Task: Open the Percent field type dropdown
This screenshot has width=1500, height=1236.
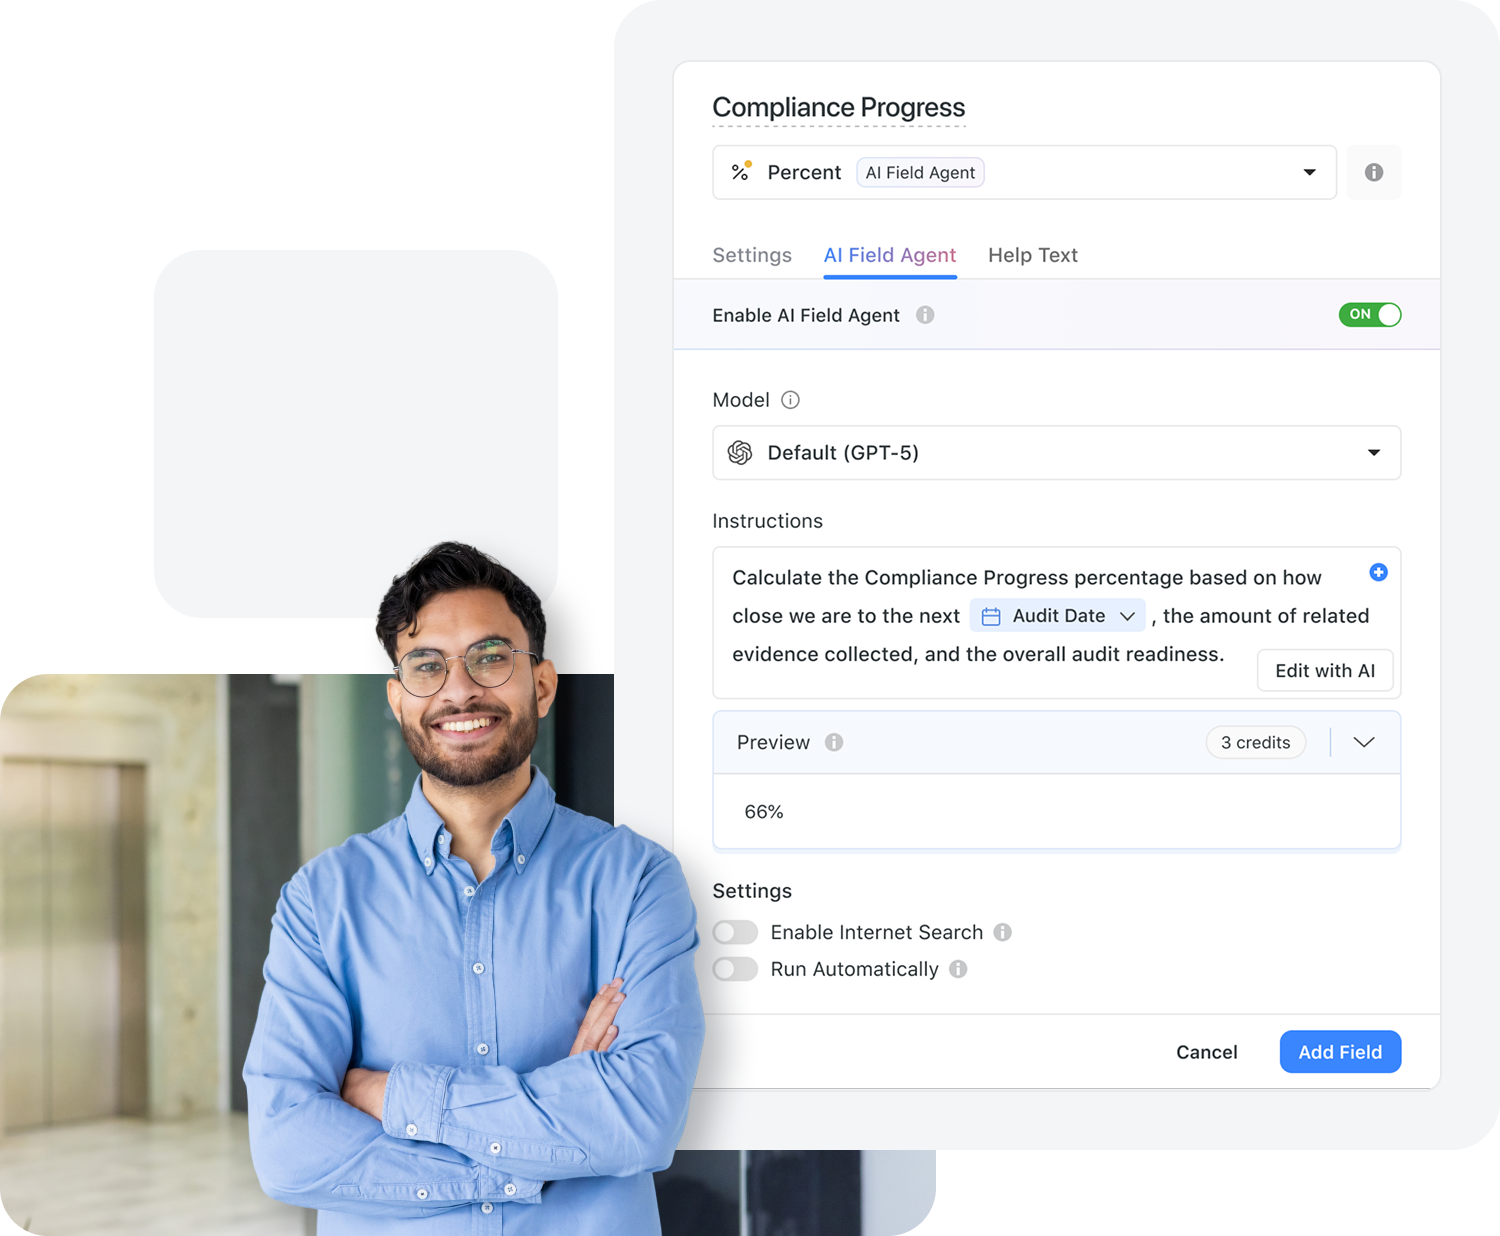Action: (x=1024, y=172)
